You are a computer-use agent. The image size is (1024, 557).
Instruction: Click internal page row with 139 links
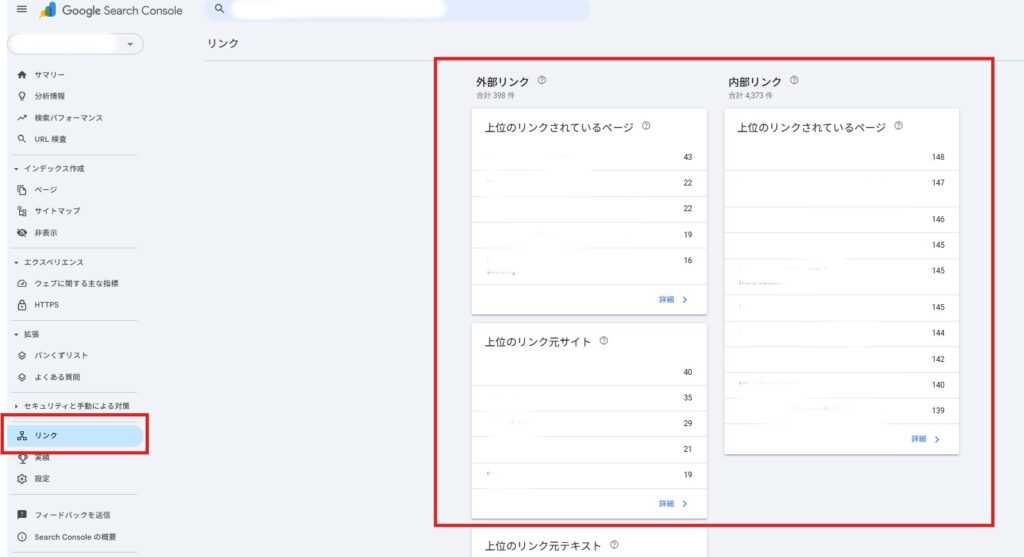841,411
